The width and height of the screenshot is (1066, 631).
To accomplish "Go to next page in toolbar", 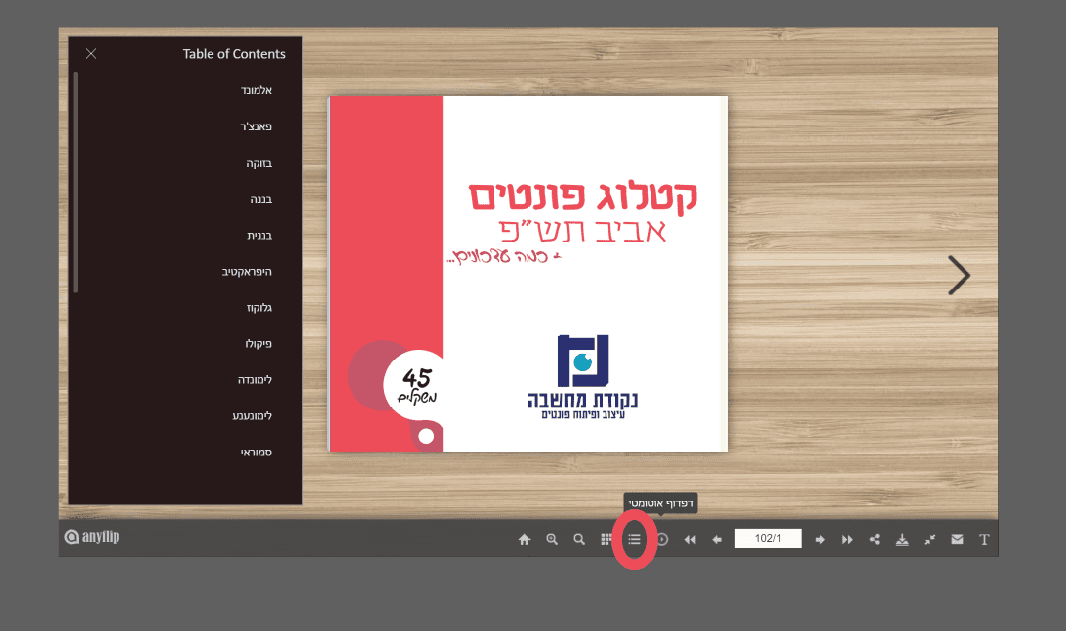I will (820, 539).
